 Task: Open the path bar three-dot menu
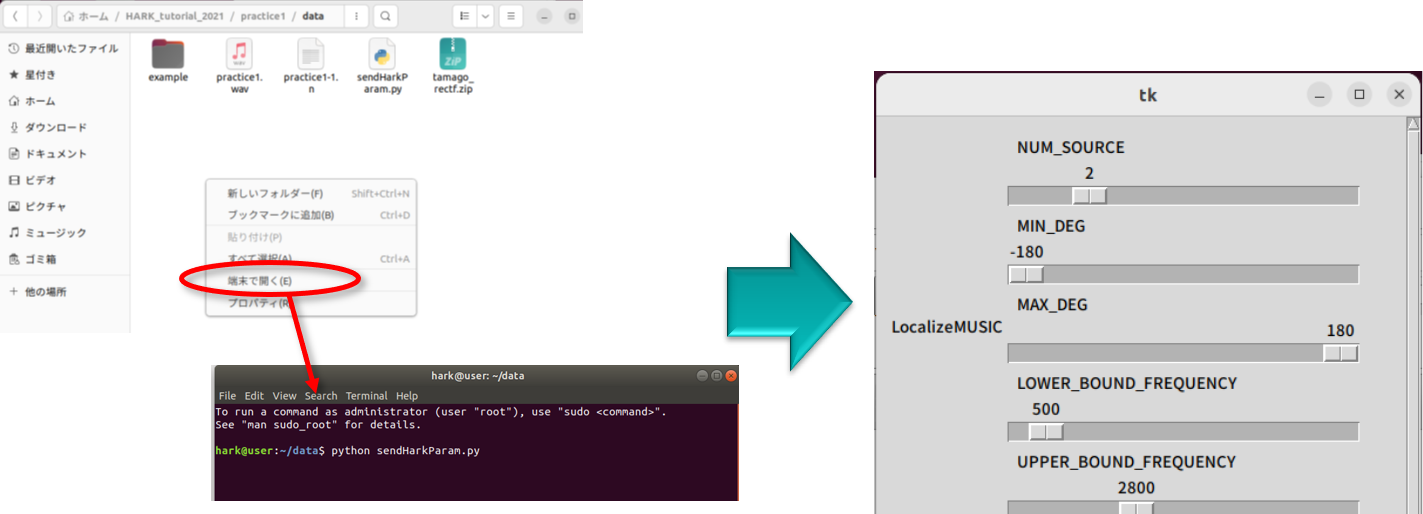pos(357,17)
